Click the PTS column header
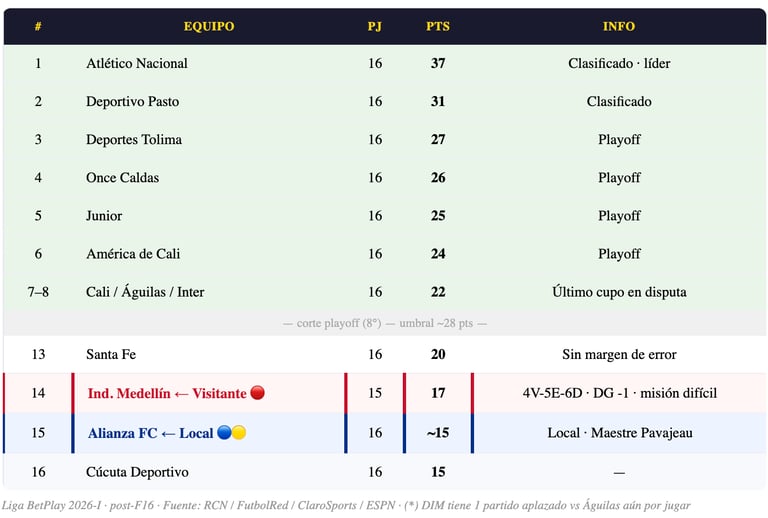 pos(438,26)
